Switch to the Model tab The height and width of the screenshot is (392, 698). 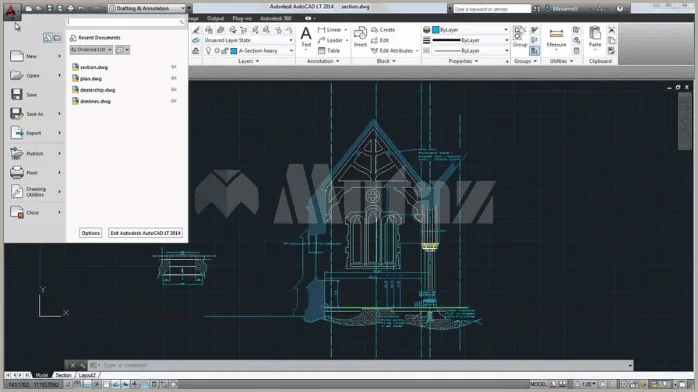pyautogui.click(x=41, y=375)
